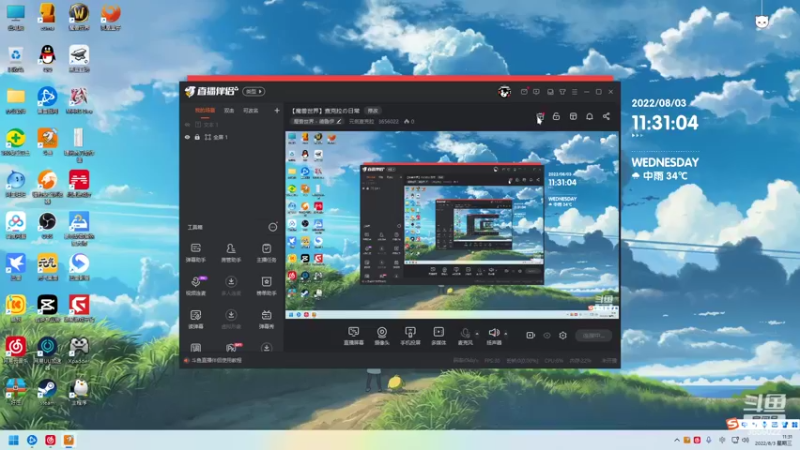Image resolution: width=800 pixels, height=450 pixels.
Task: Expand the microphone options arrow
Action: click(477, 334)
